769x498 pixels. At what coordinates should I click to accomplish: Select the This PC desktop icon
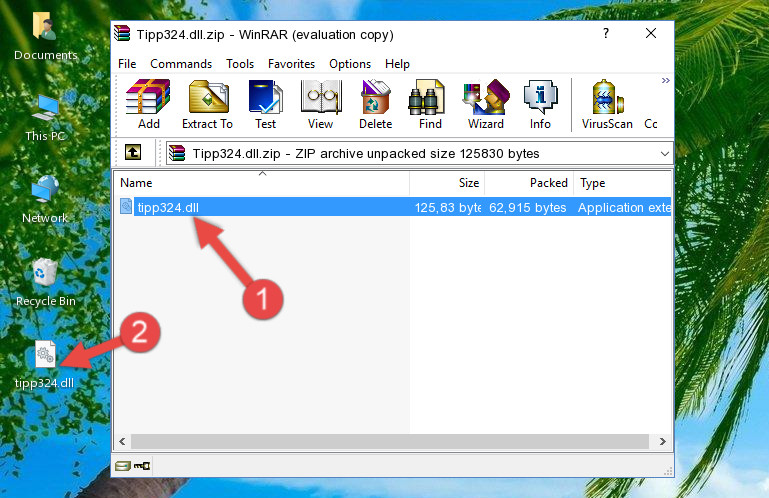(45, 118)
